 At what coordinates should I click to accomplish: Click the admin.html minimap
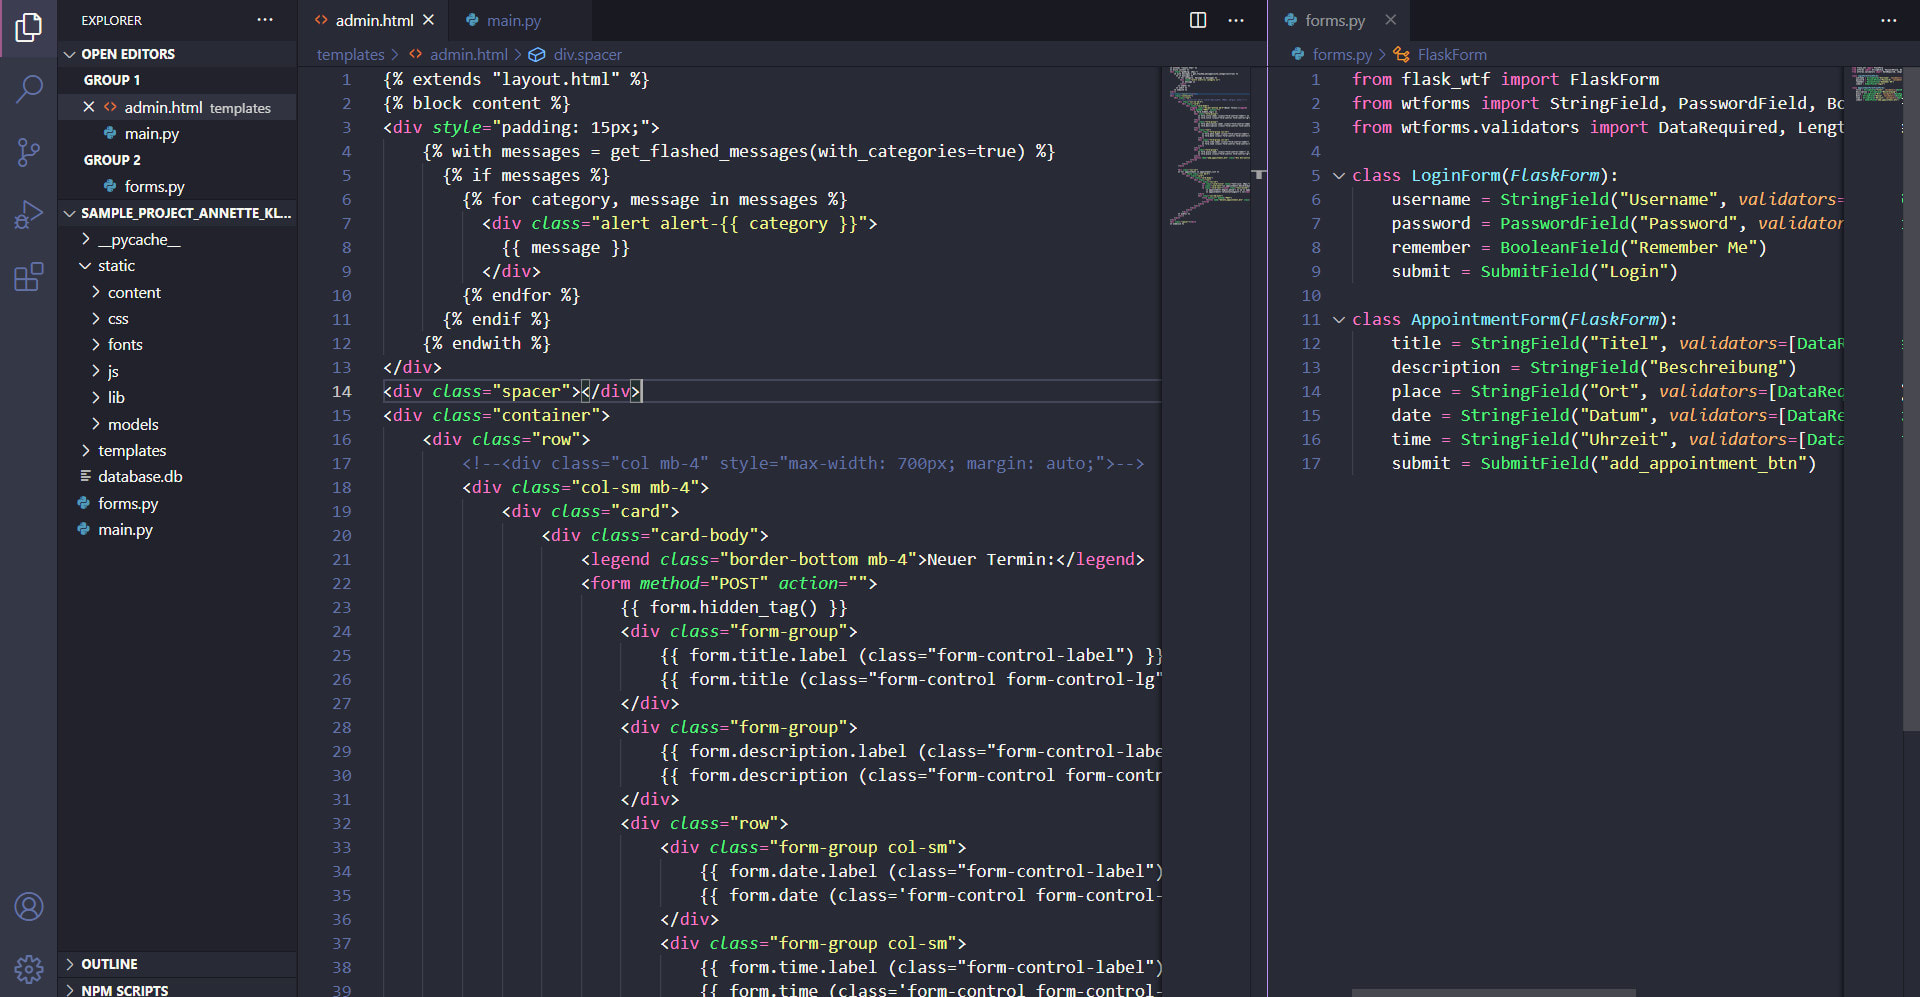pos(1209,146)
